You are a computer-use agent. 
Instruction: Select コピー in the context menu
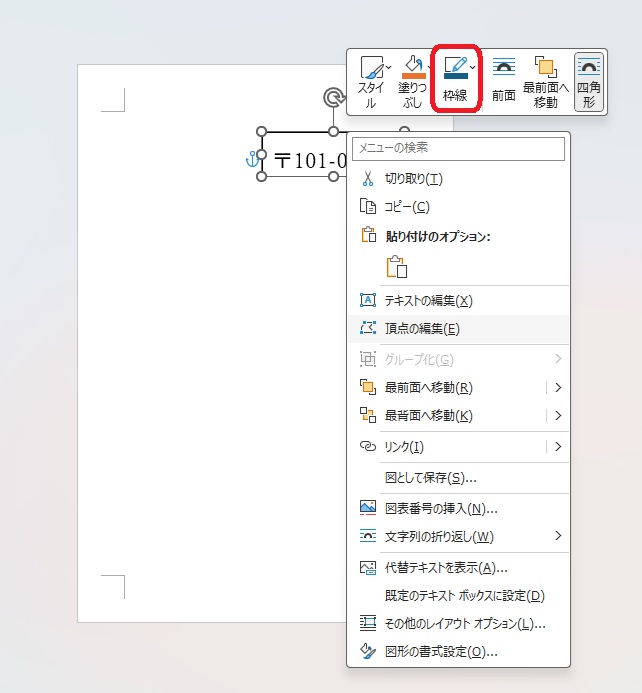(407, 207)
